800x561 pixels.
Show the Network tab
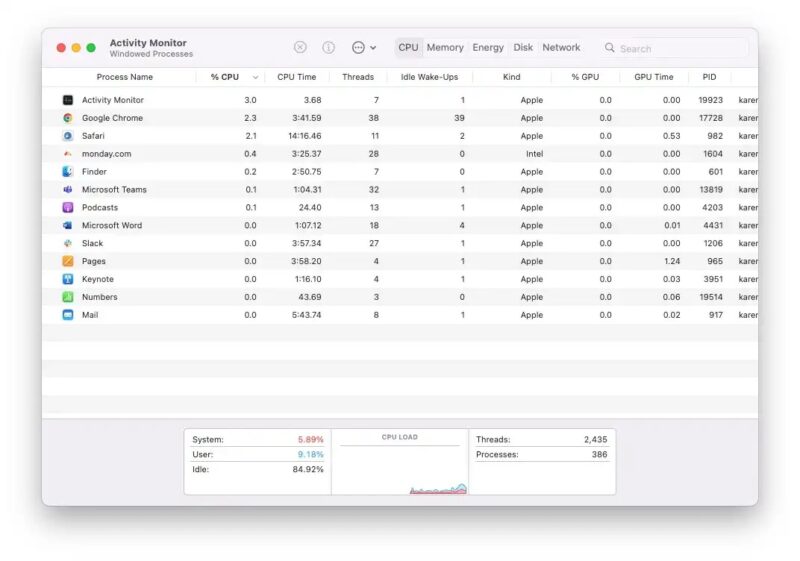pyautogui.click(x=561, y=47)
